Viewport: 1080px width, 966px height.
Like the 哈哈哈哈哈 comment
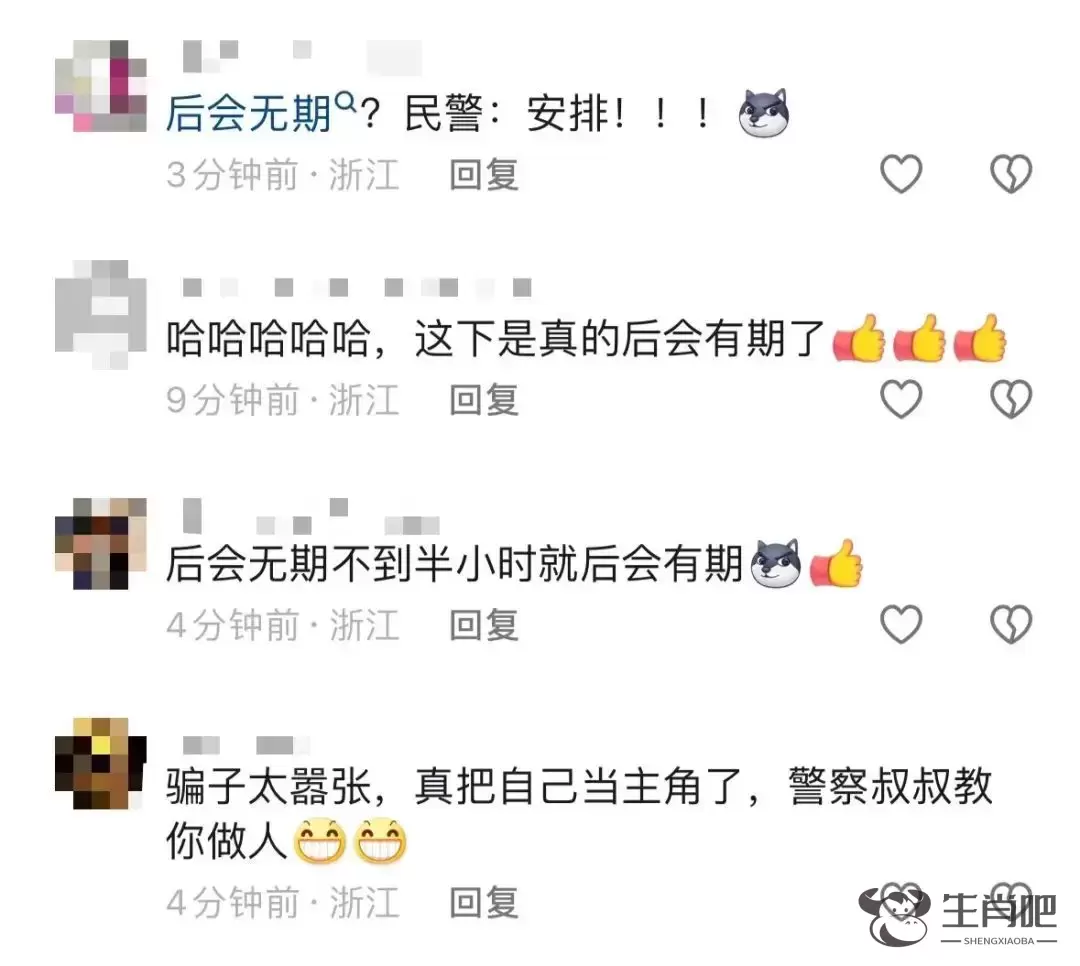tap(901, 399)
